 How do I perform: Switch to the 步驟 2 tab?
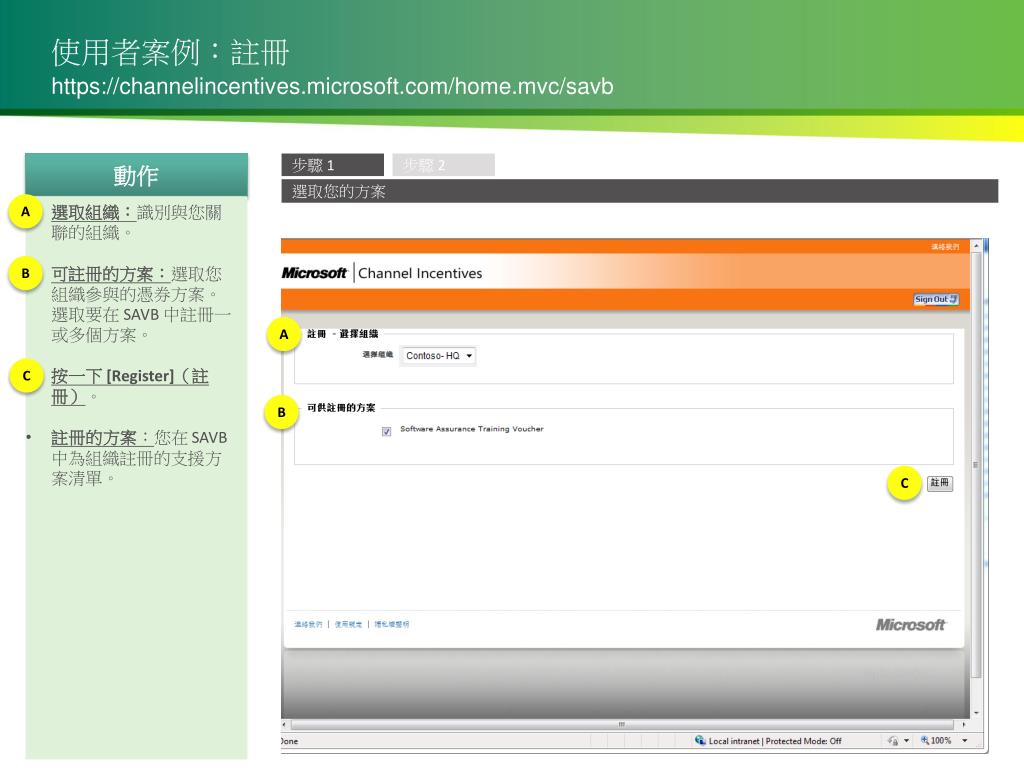(x=443, y=165)
